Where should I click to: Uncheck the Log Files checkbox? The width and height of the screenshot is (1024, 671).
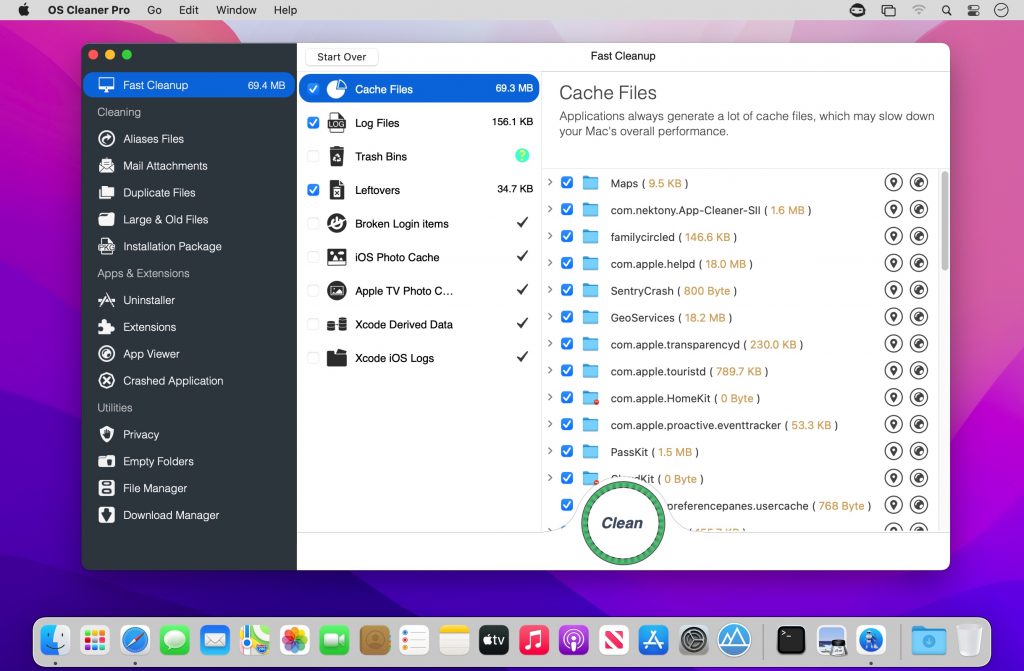click(313, 122)
